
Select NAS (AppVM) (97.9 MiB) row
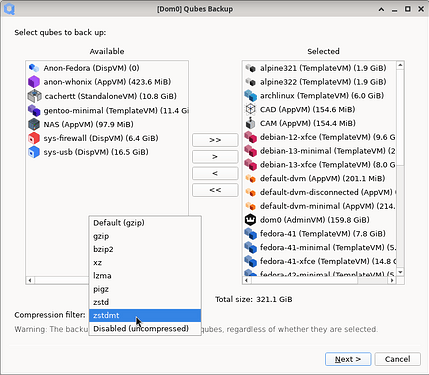107,124
